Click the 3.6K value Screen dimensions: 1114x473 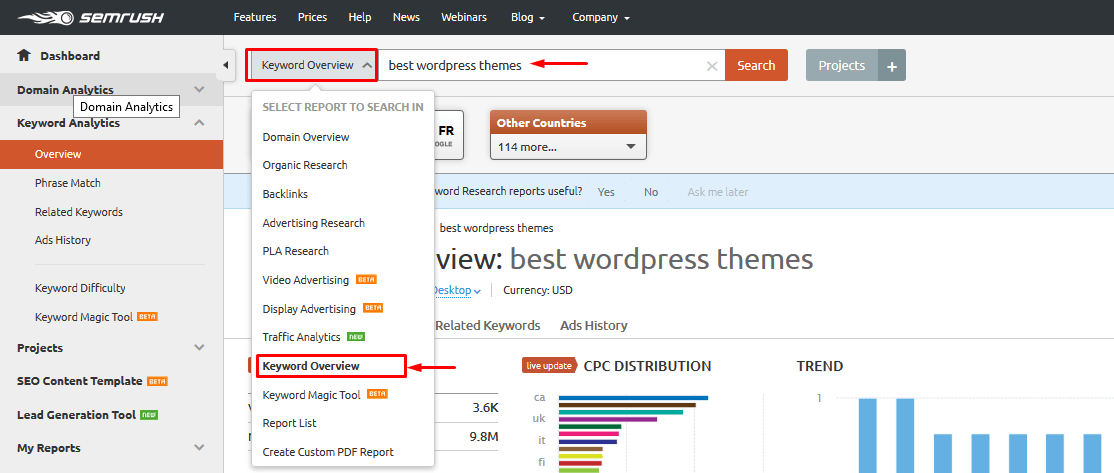485,408
